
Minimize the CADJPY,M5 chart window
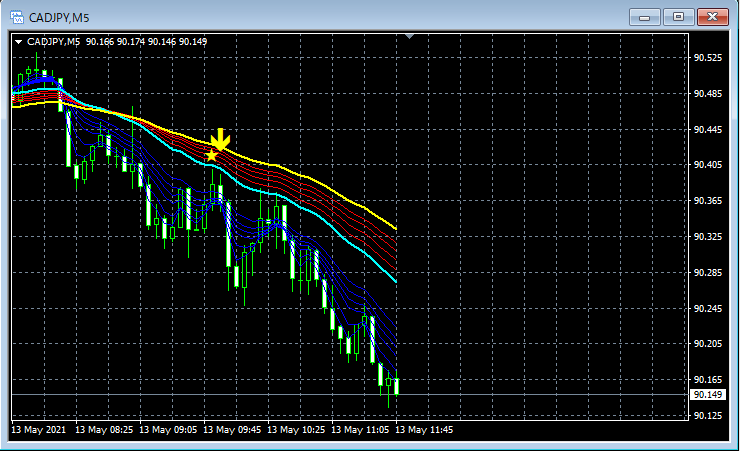coord(645,17)
